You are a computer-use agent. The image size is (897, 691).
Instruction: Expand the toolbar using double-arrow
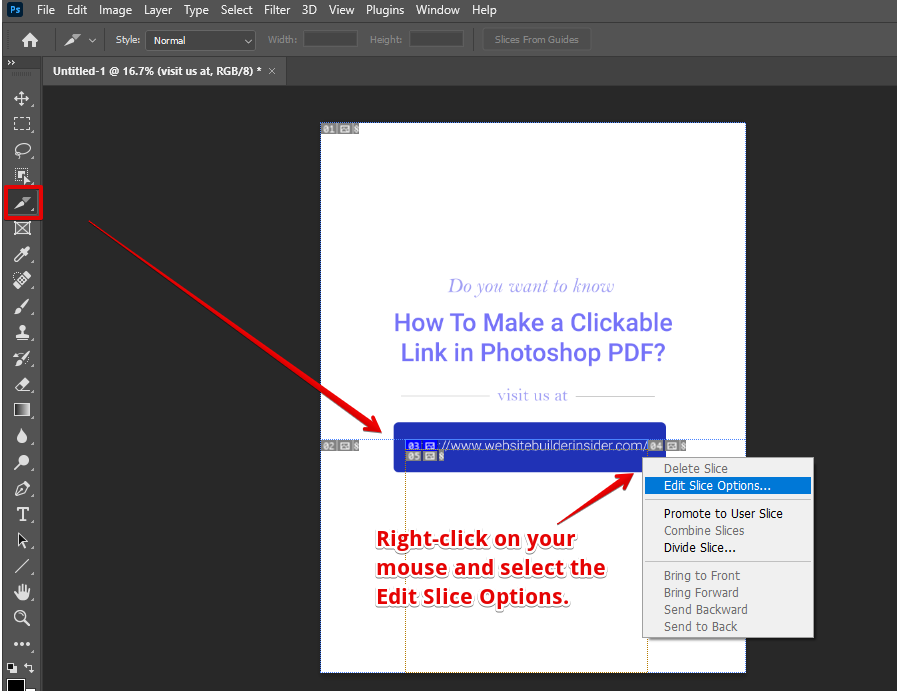[12, 63]
